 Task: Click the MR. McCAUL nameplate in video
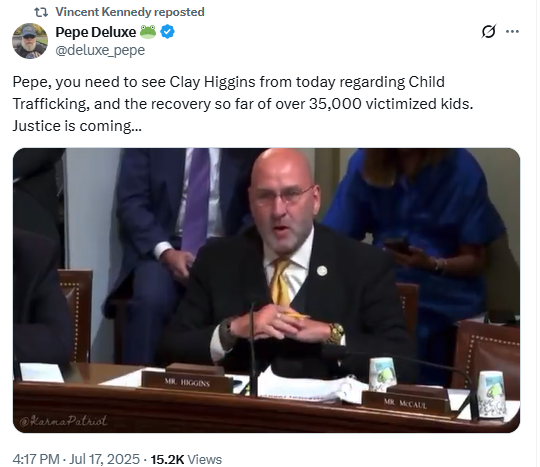pyautogui.click(x=405, y=403)
